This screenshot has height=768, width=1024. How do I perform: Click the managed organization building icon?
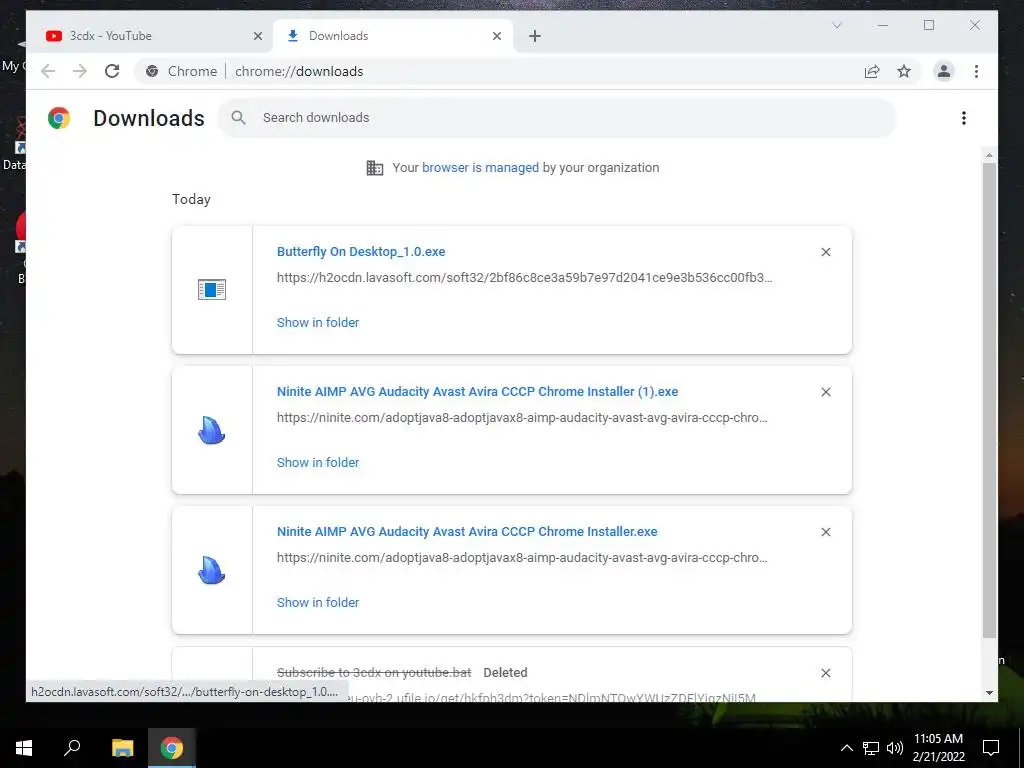pos(375,168)
